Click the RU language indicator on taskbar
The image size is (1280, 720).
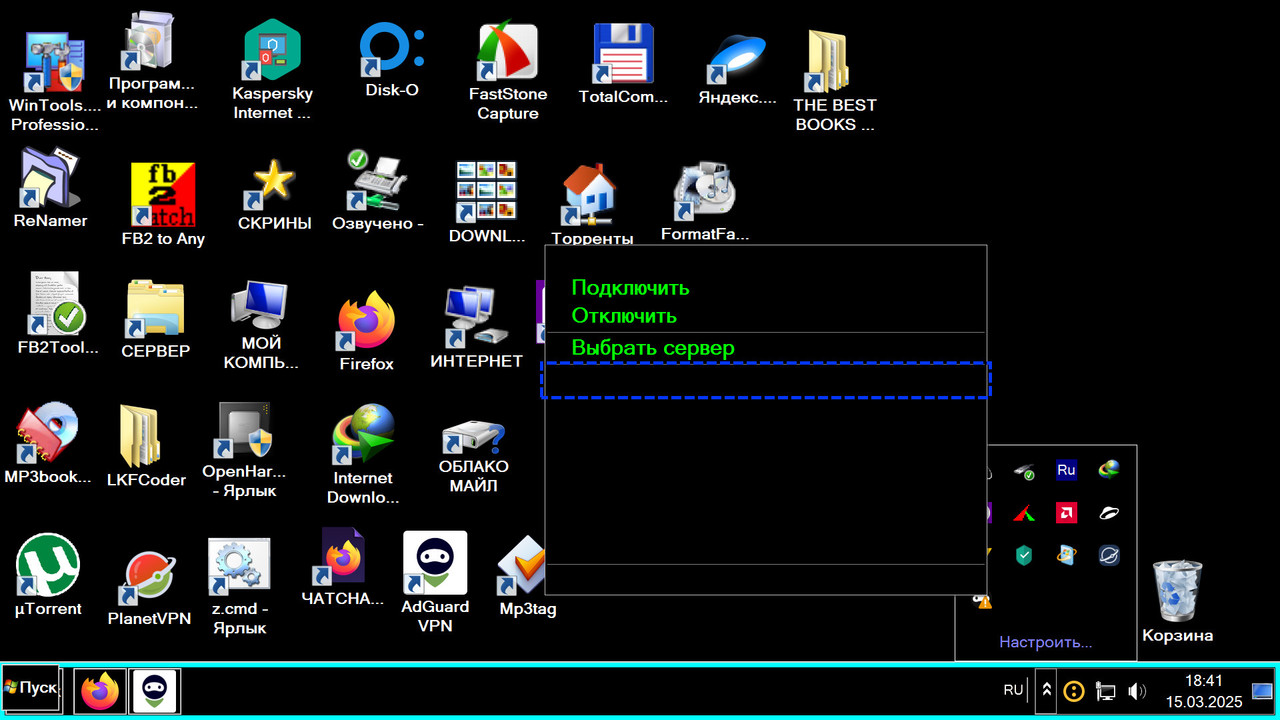tap(1013, 690)
